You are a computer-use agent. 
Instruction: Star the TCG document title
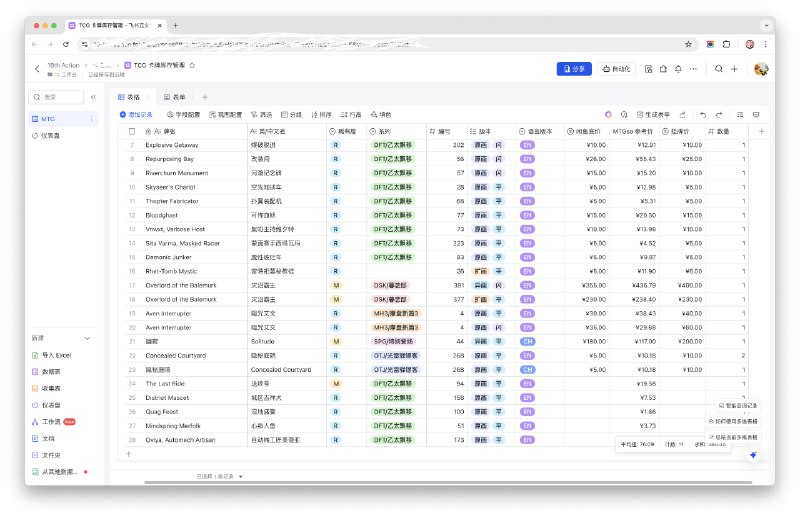point(192,65)
